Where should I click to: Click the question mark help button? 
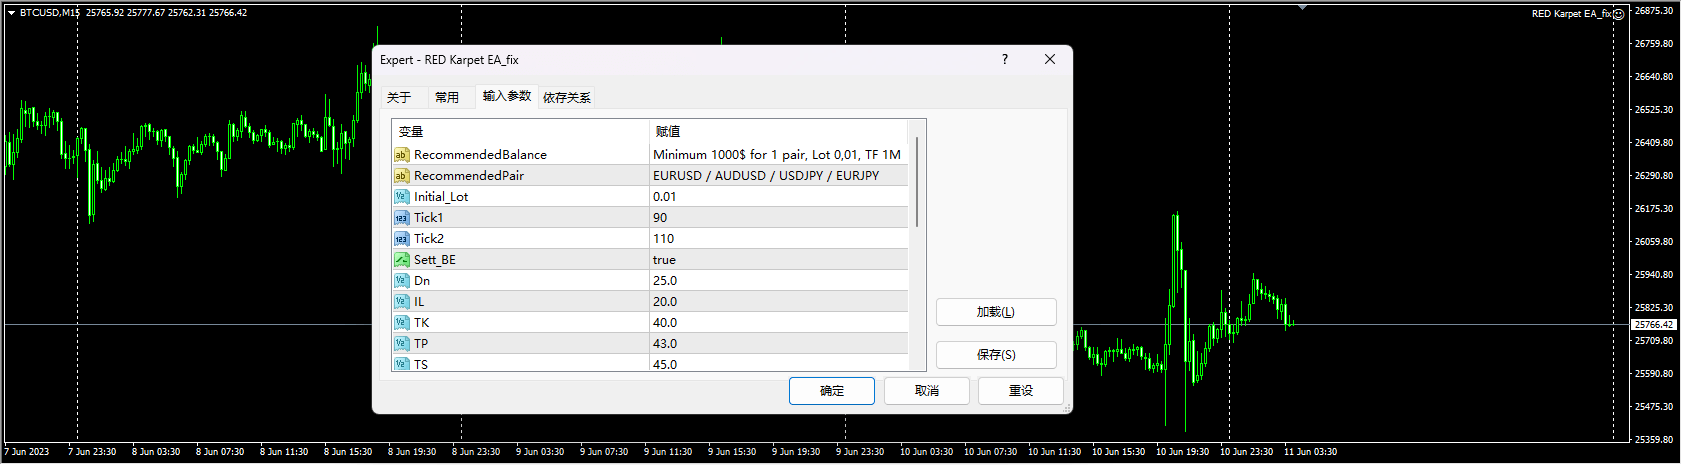point(1005,60)
